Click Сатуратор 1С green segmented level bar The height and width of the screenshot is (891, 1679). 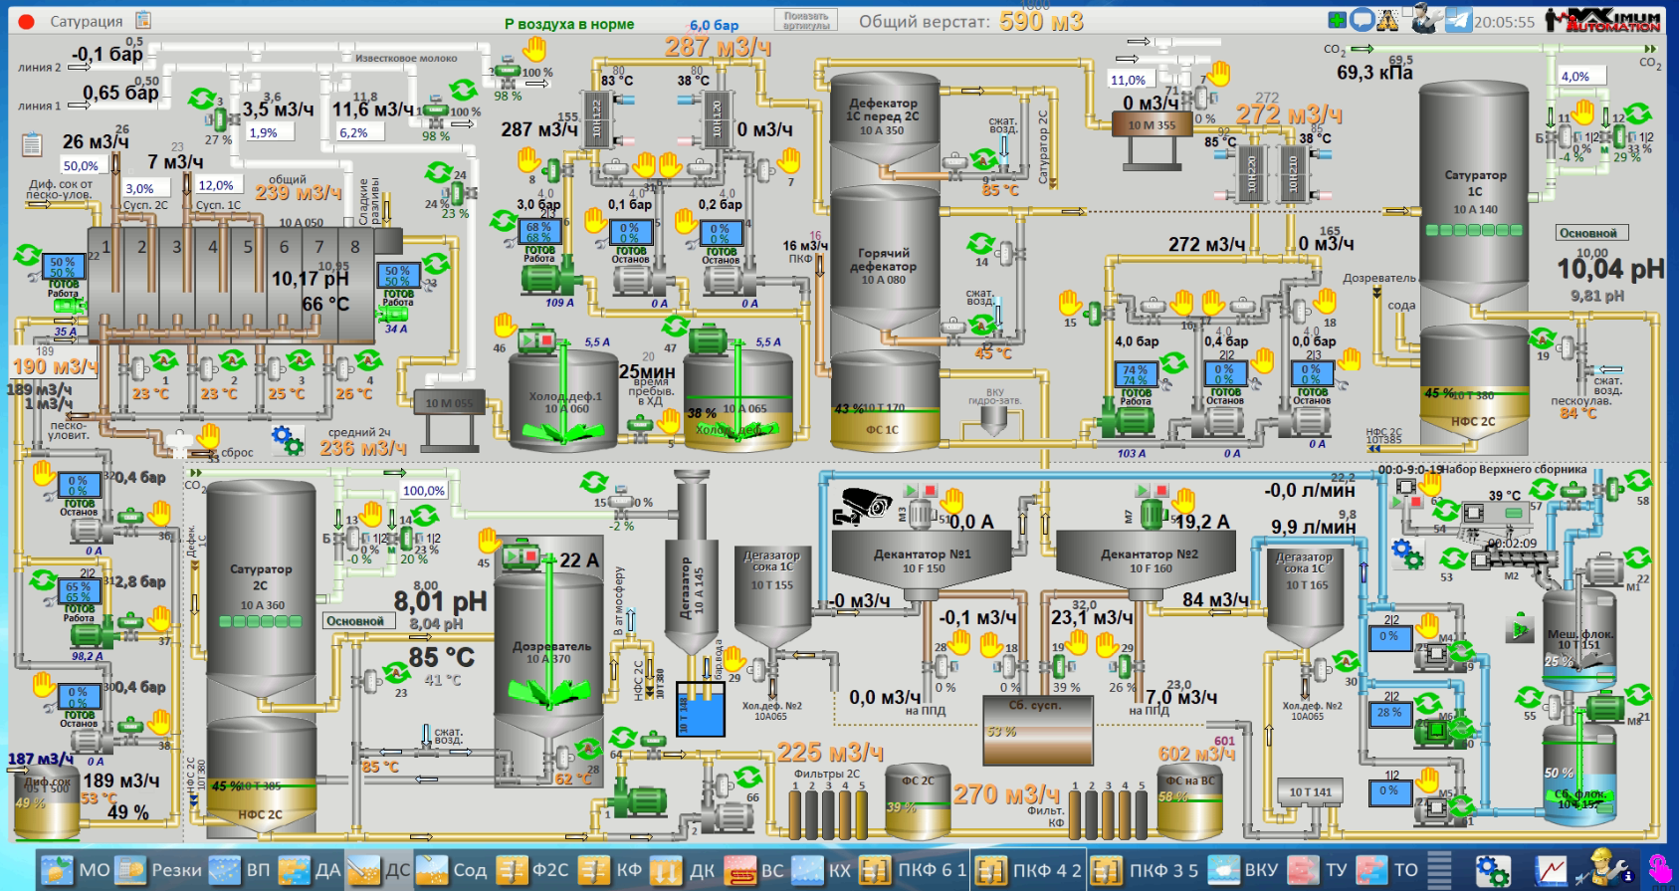point(1474,230)
